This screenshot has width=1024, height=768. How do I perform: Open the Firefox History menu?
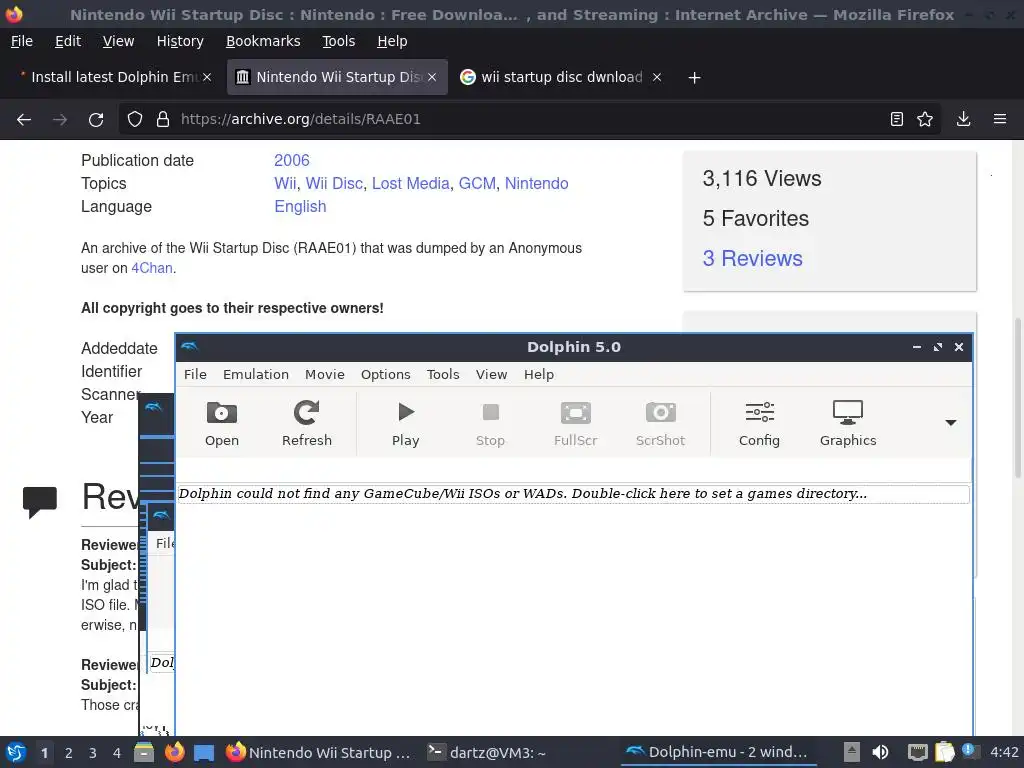[180, 41]
